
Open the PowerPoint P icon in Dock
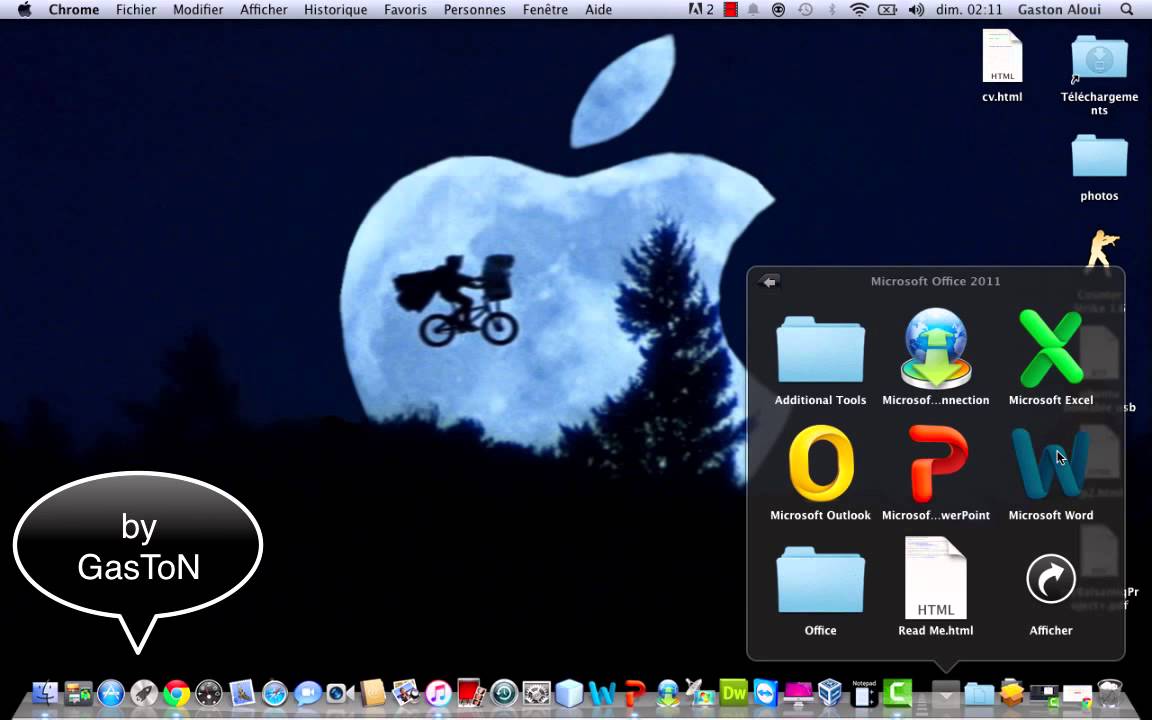tap(635, 693)
